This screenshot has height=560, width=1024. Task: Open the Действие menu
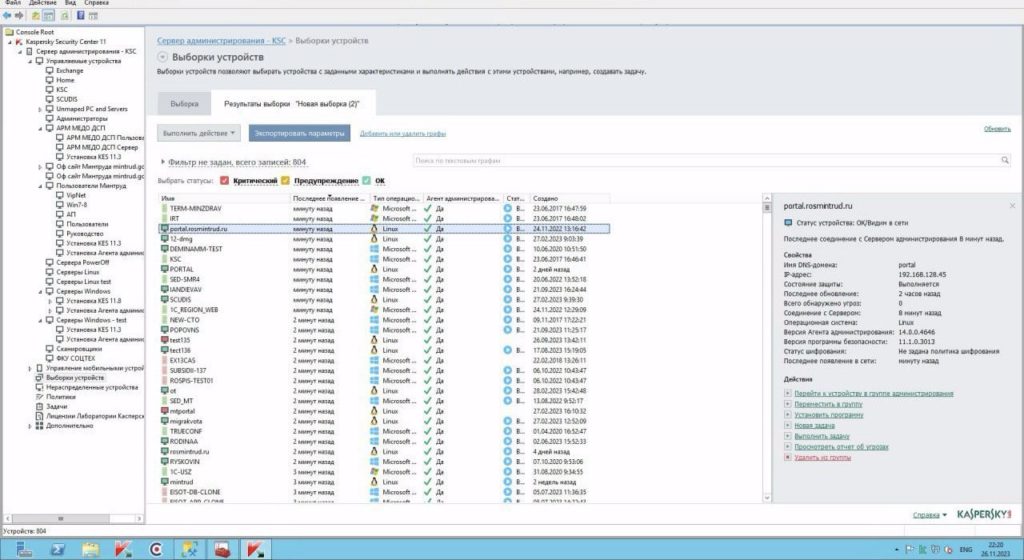click(x=43, y=4)
